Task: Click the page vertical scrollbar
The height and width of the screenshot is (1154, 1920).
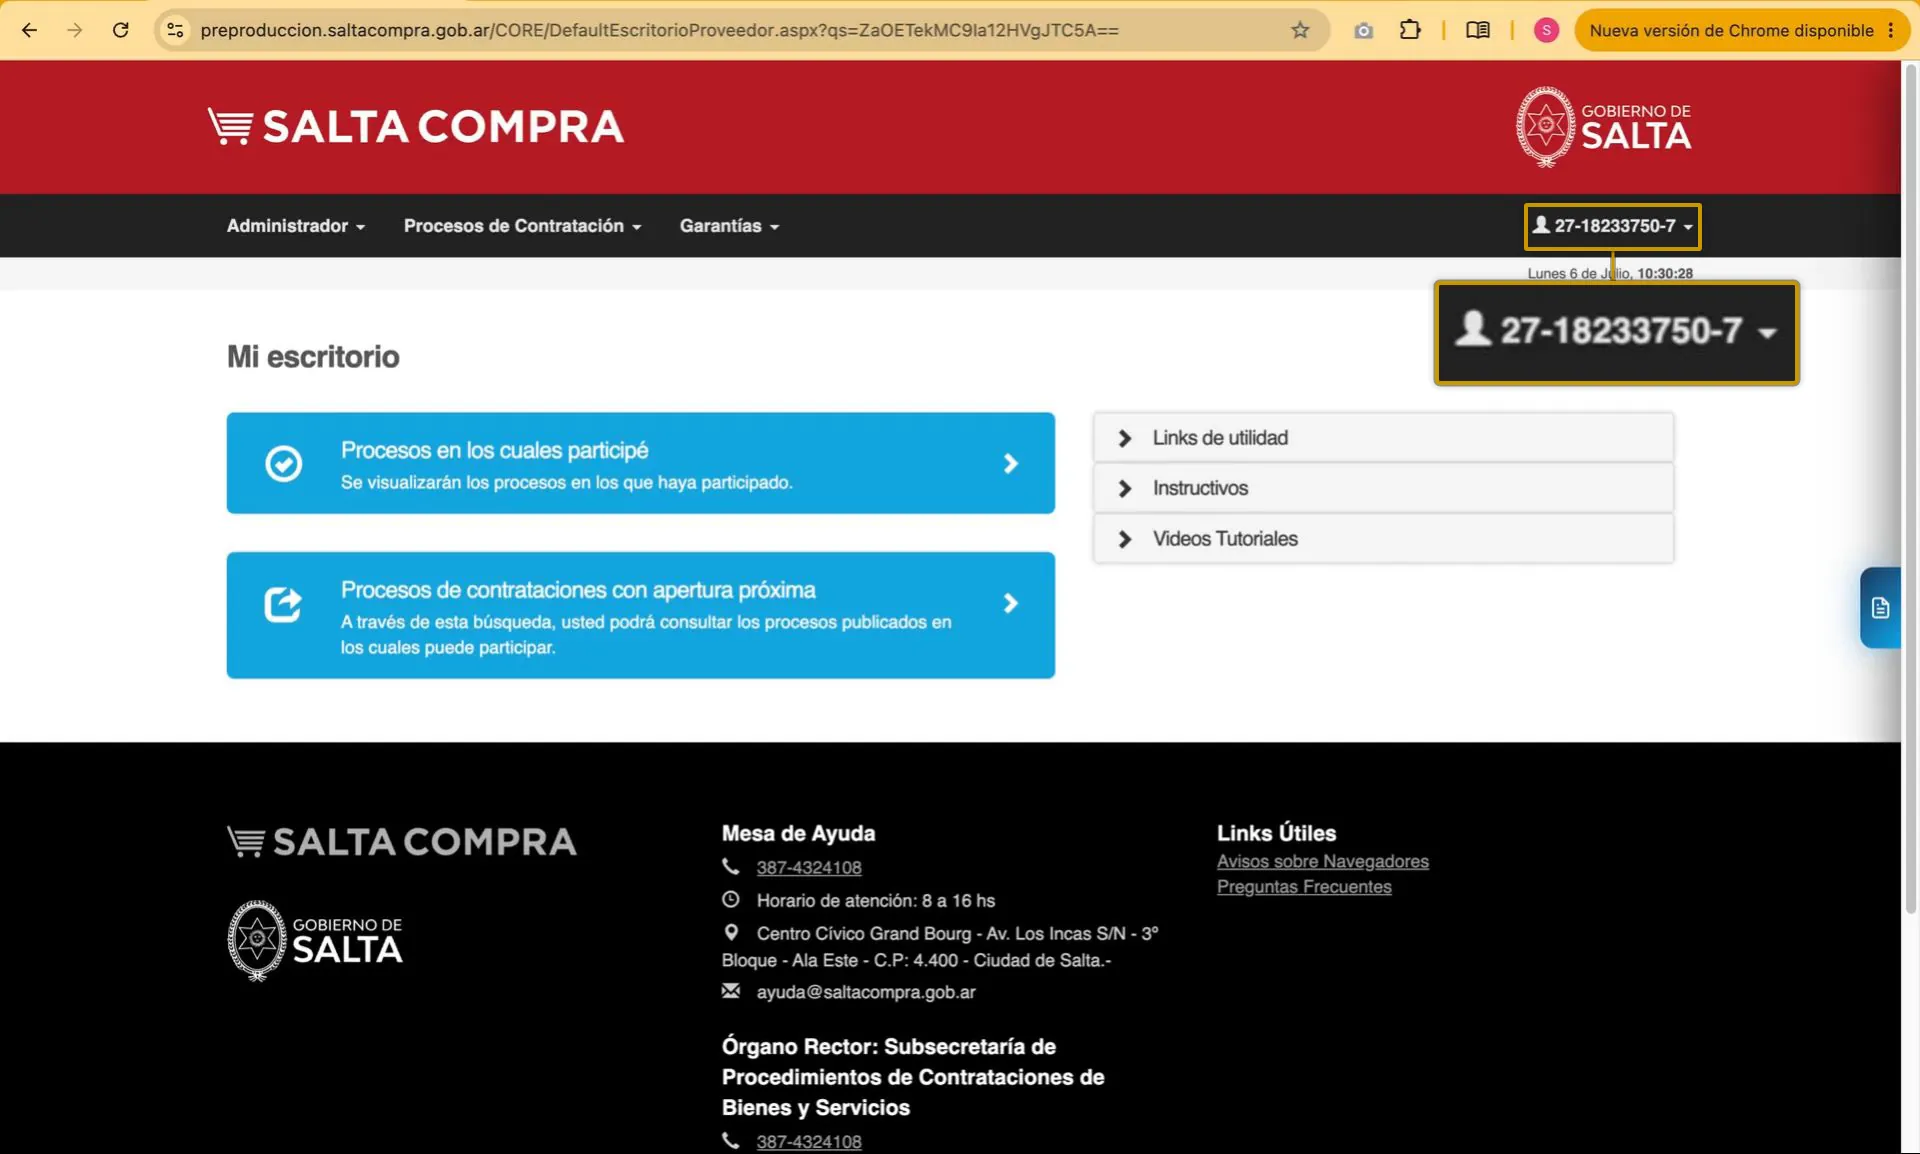Action: click(x=1910, y=490)
